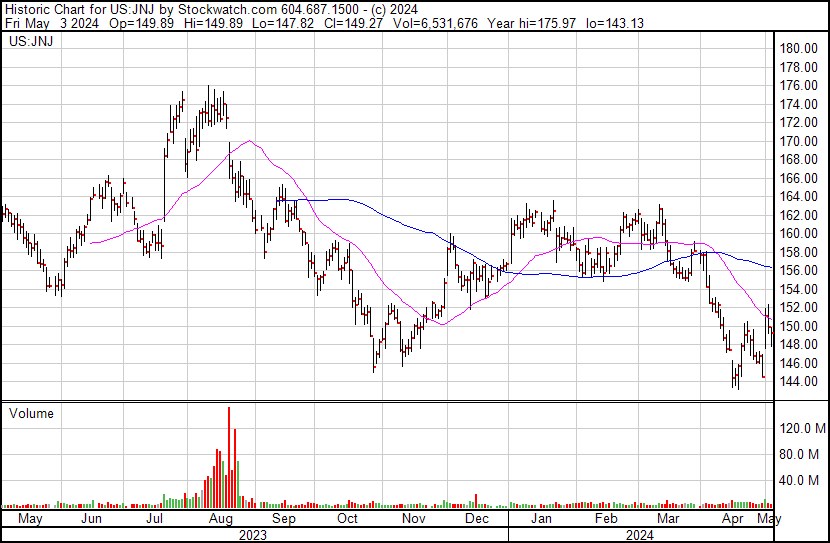Click the 150.00 price axis label

click(x=799, y=326)
